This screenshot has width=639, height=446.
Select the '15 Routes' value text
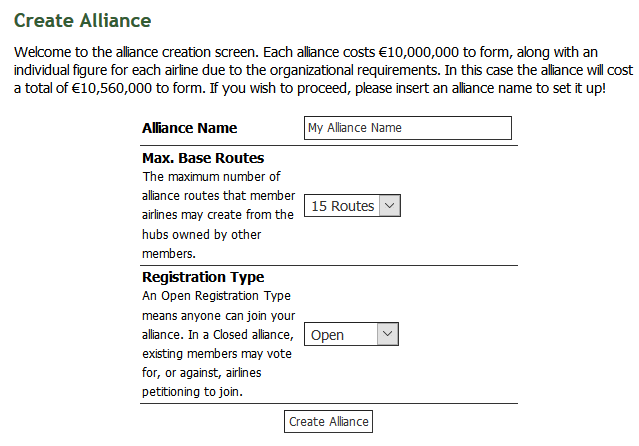pos(342,206)
